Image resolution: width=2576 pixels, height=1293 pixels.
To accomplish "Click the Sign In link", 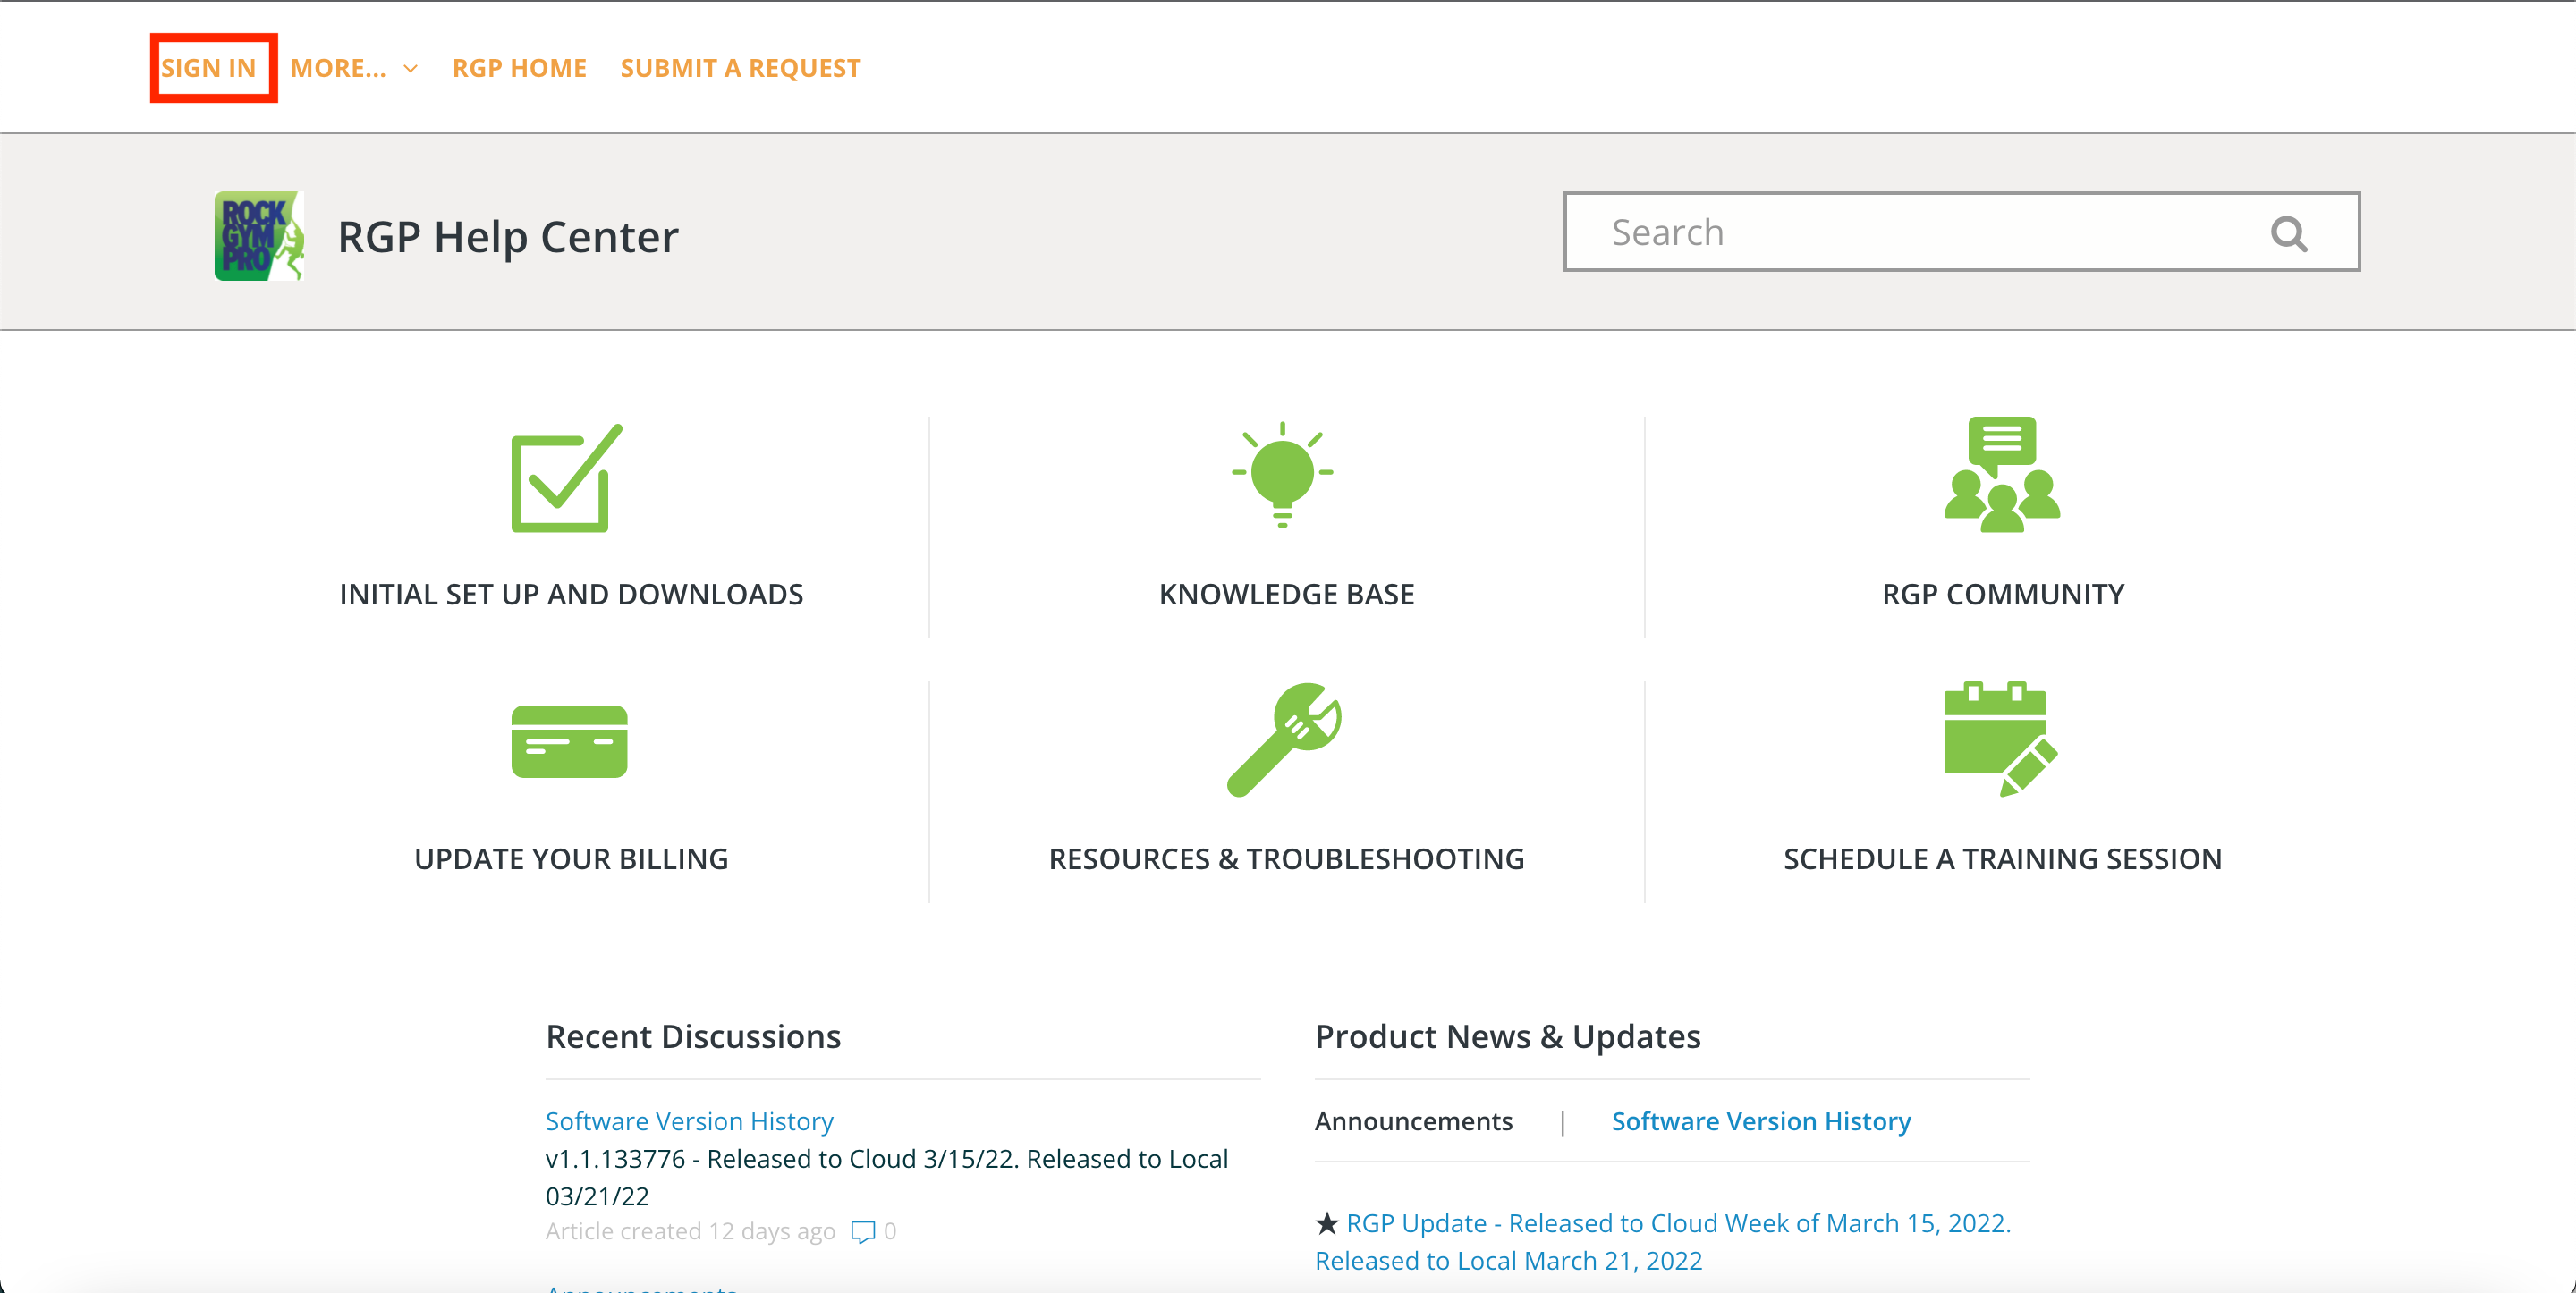I will click(x=209, y=68).
